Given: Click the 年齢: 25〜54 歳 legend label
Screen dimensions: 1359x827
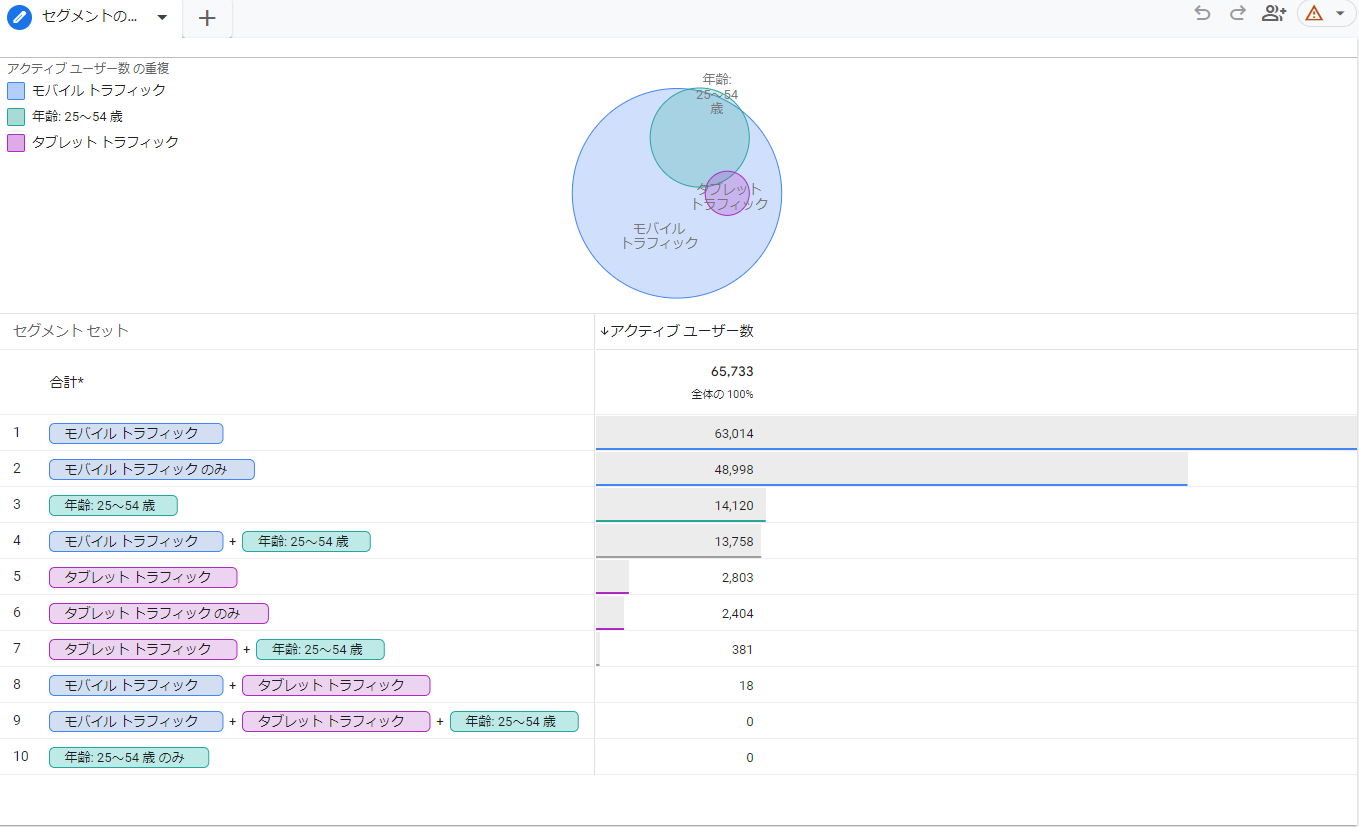Looking at the screenshot, I should [x=78, y=116].
